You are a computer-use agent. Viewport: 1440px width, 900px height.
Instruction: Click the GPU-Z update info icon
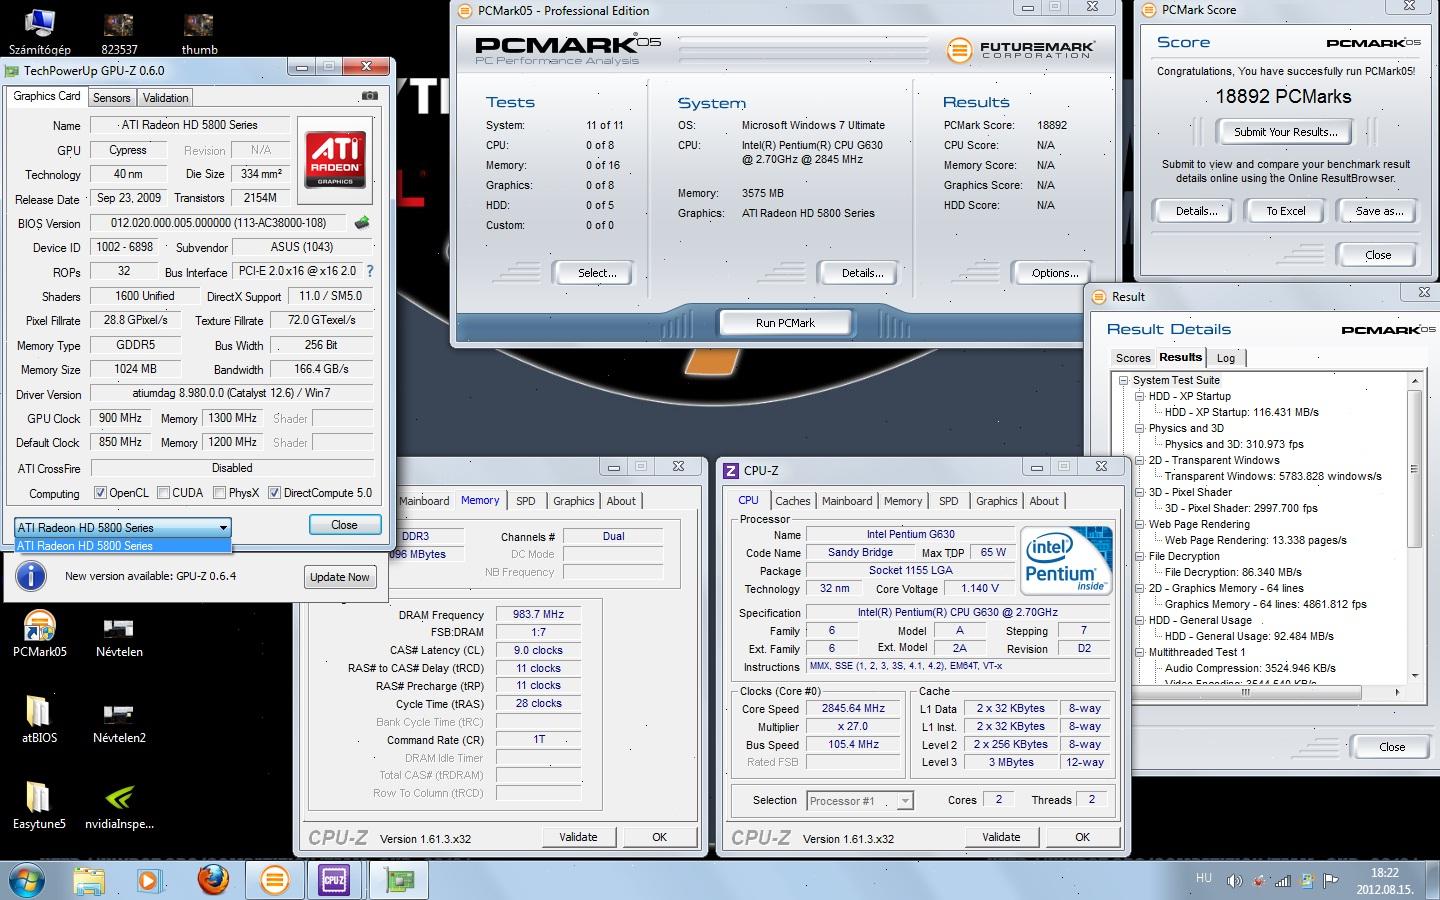(32, 576)
